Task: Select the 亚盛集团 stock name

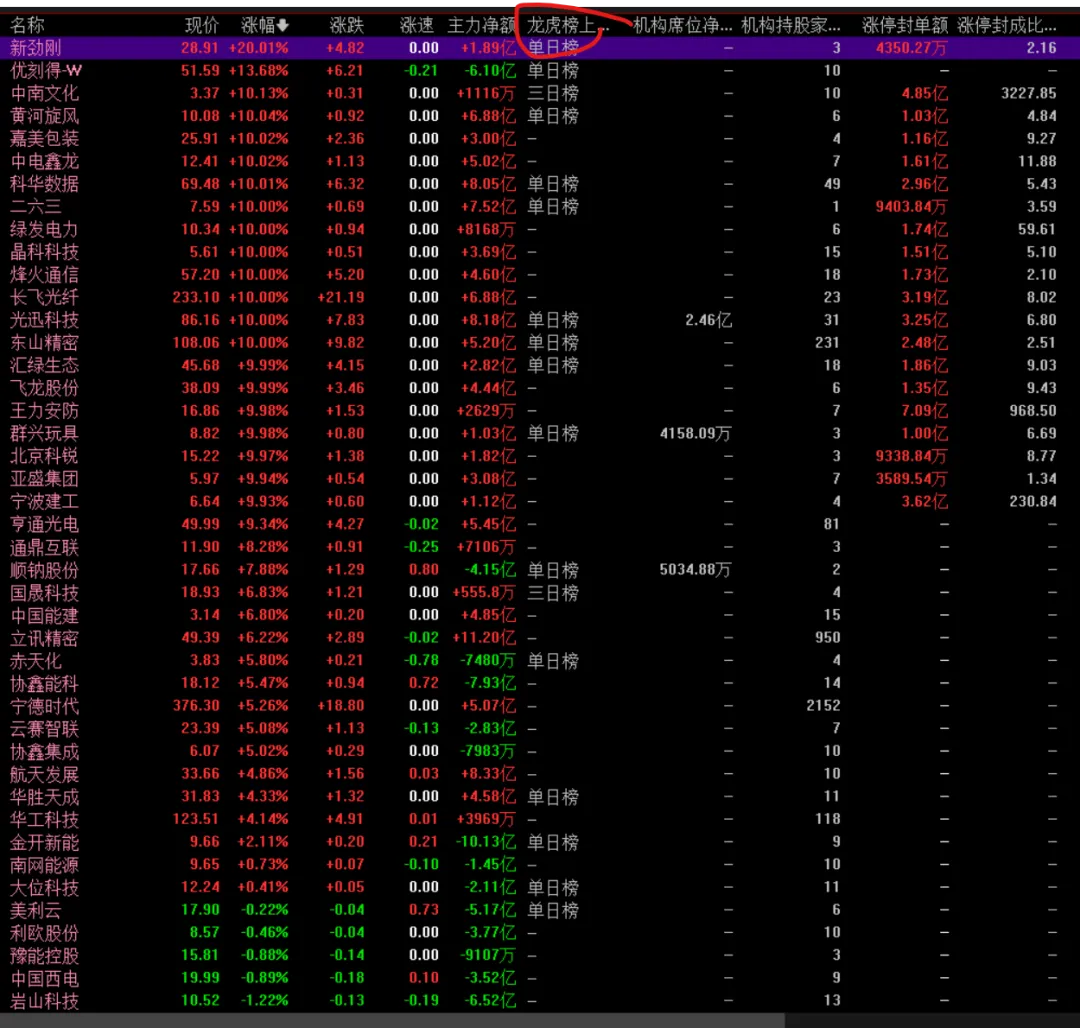Action: coord(45,479)
